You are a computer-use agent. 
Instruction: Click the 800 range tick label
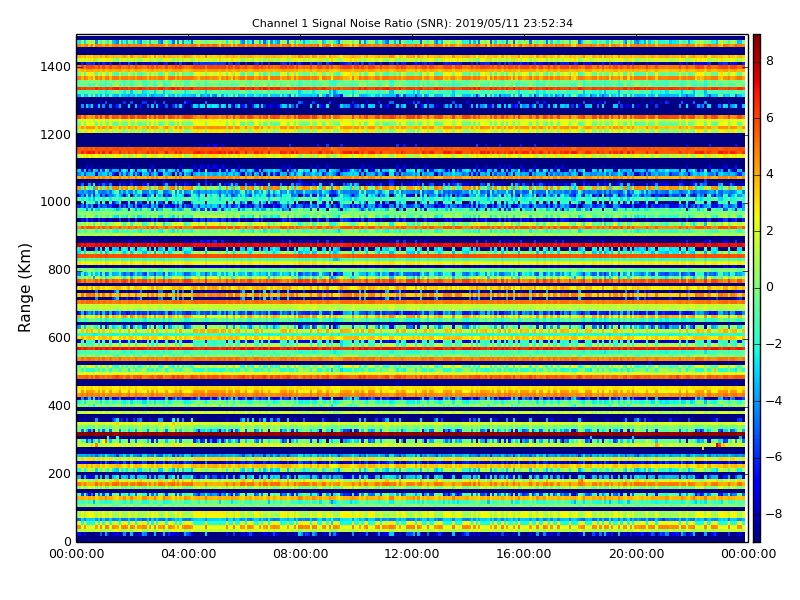(59, 270)
